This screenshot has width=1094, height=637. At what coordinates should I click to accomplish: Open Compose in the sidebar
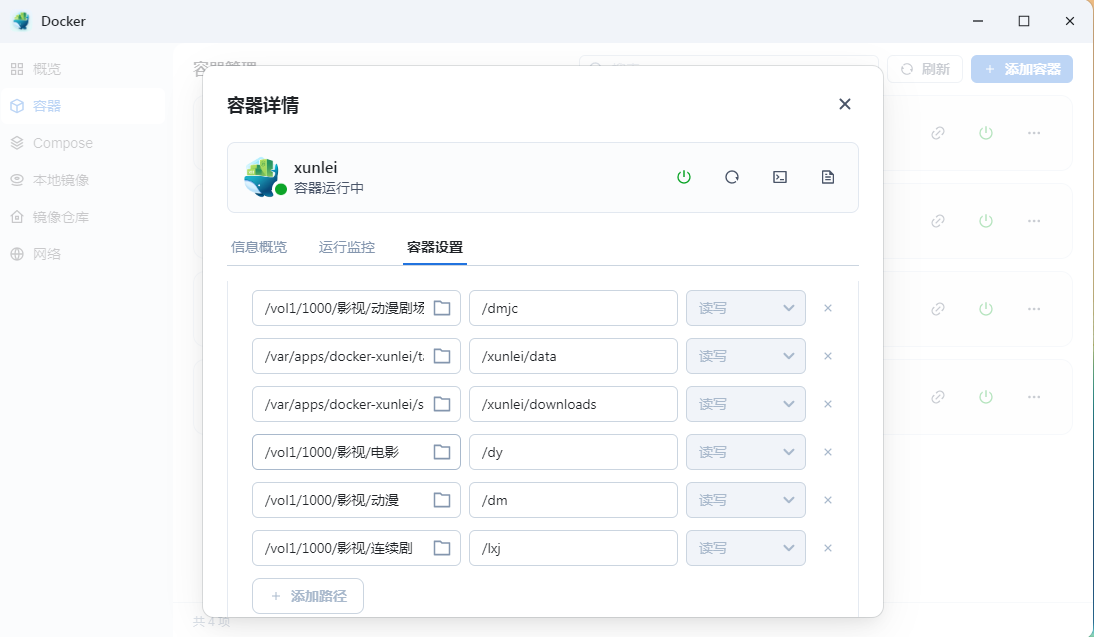point(82,143)
